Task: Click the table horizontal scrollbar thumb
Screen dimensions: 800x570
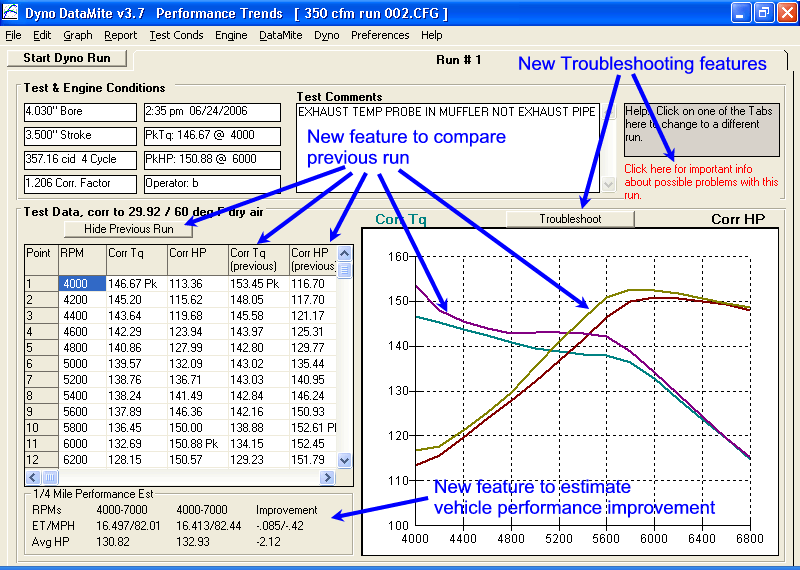Action: click(x=50, y=478)
